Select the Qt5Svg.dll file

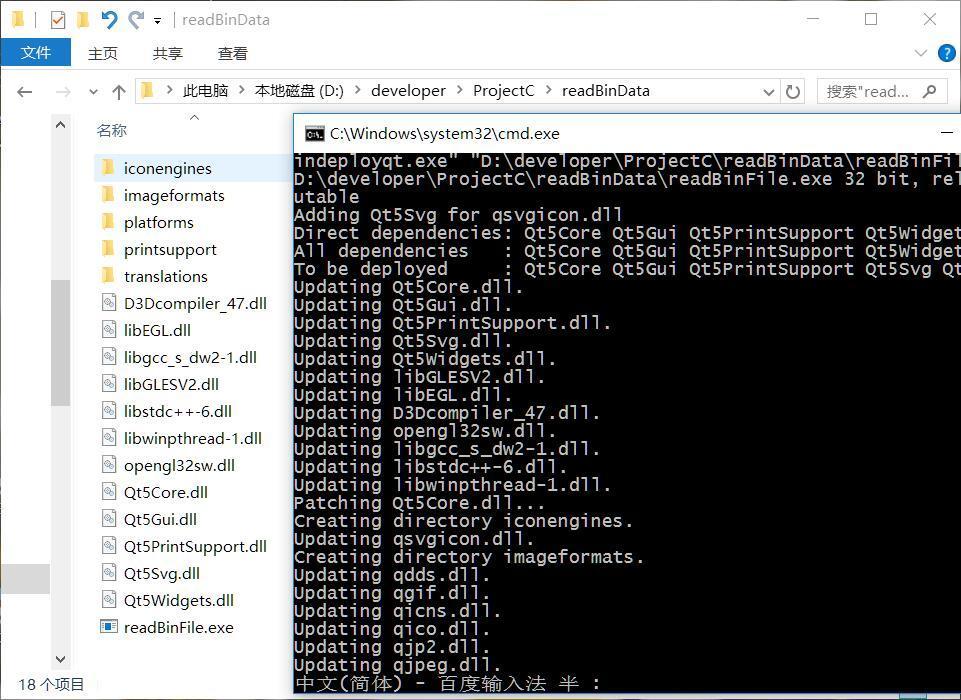[x=161, y=573]
